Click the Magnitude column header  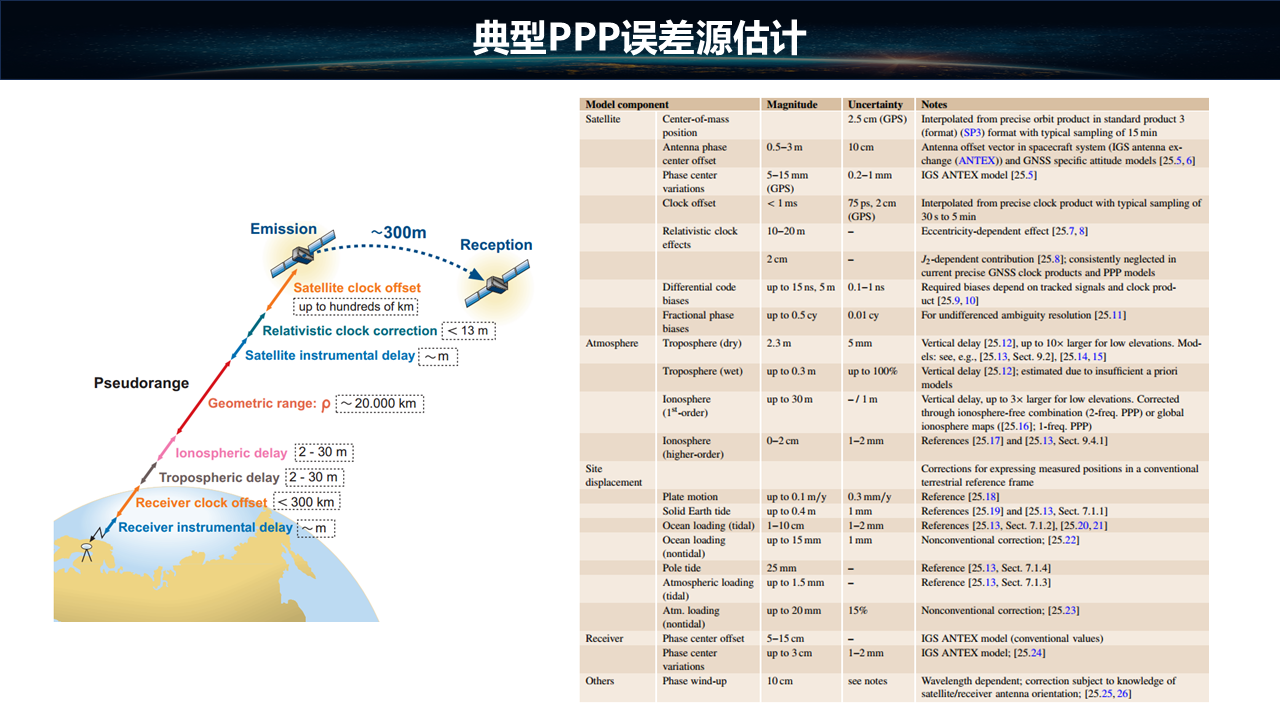pos(791,104)
